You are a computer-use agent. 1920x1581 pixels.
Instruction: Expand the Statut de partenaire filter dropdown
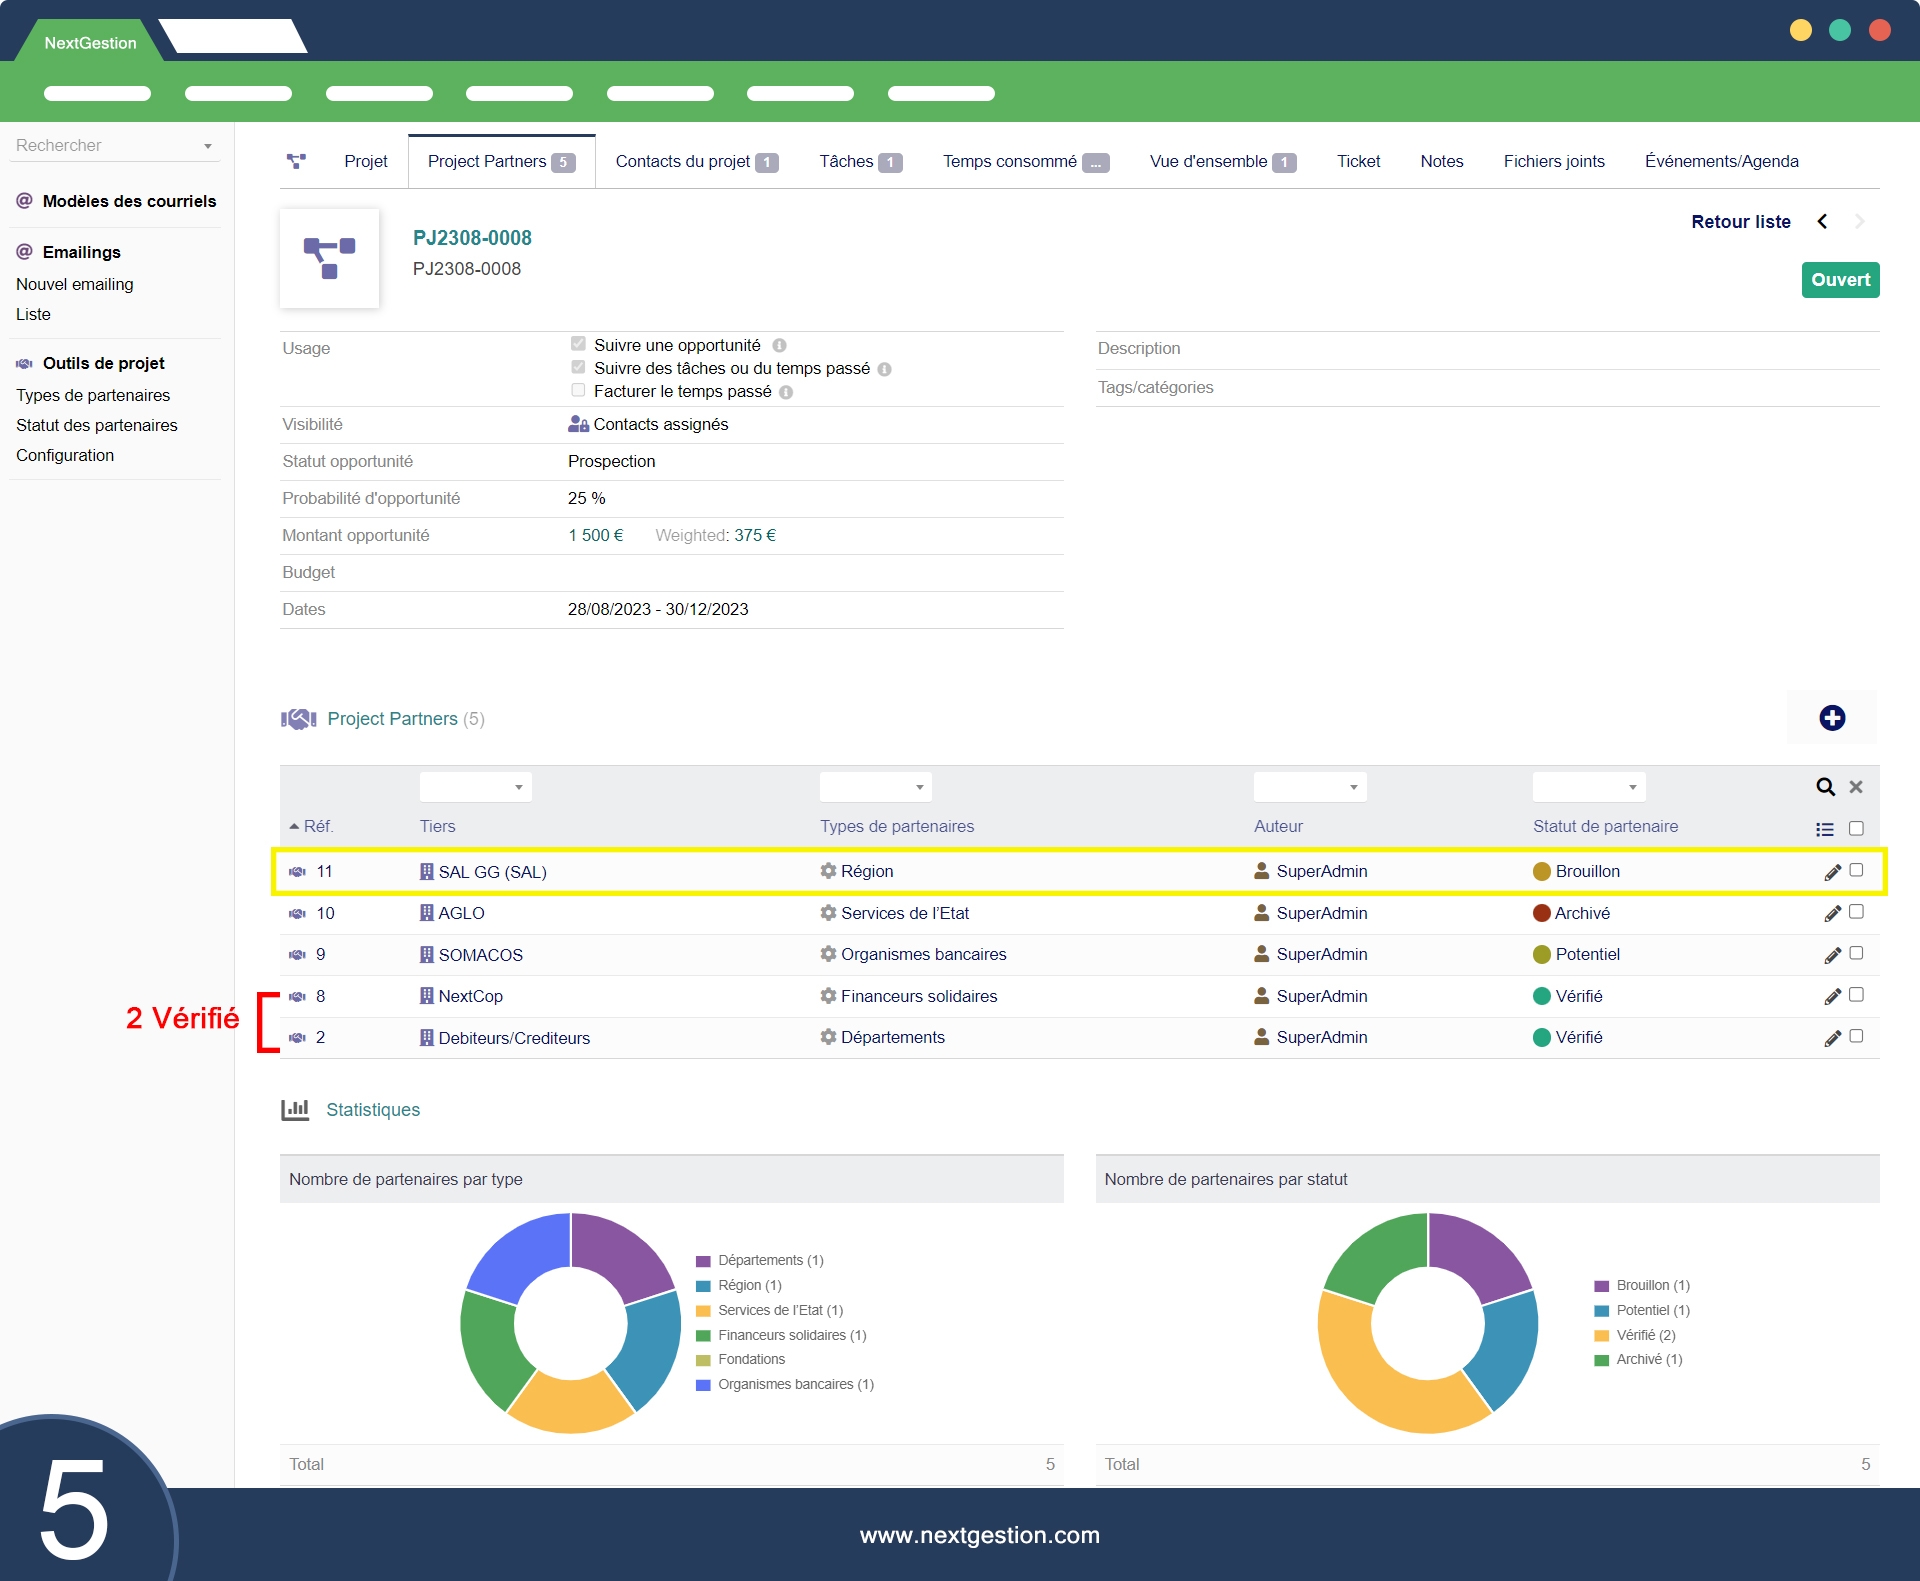click(x=1589, y=787)
